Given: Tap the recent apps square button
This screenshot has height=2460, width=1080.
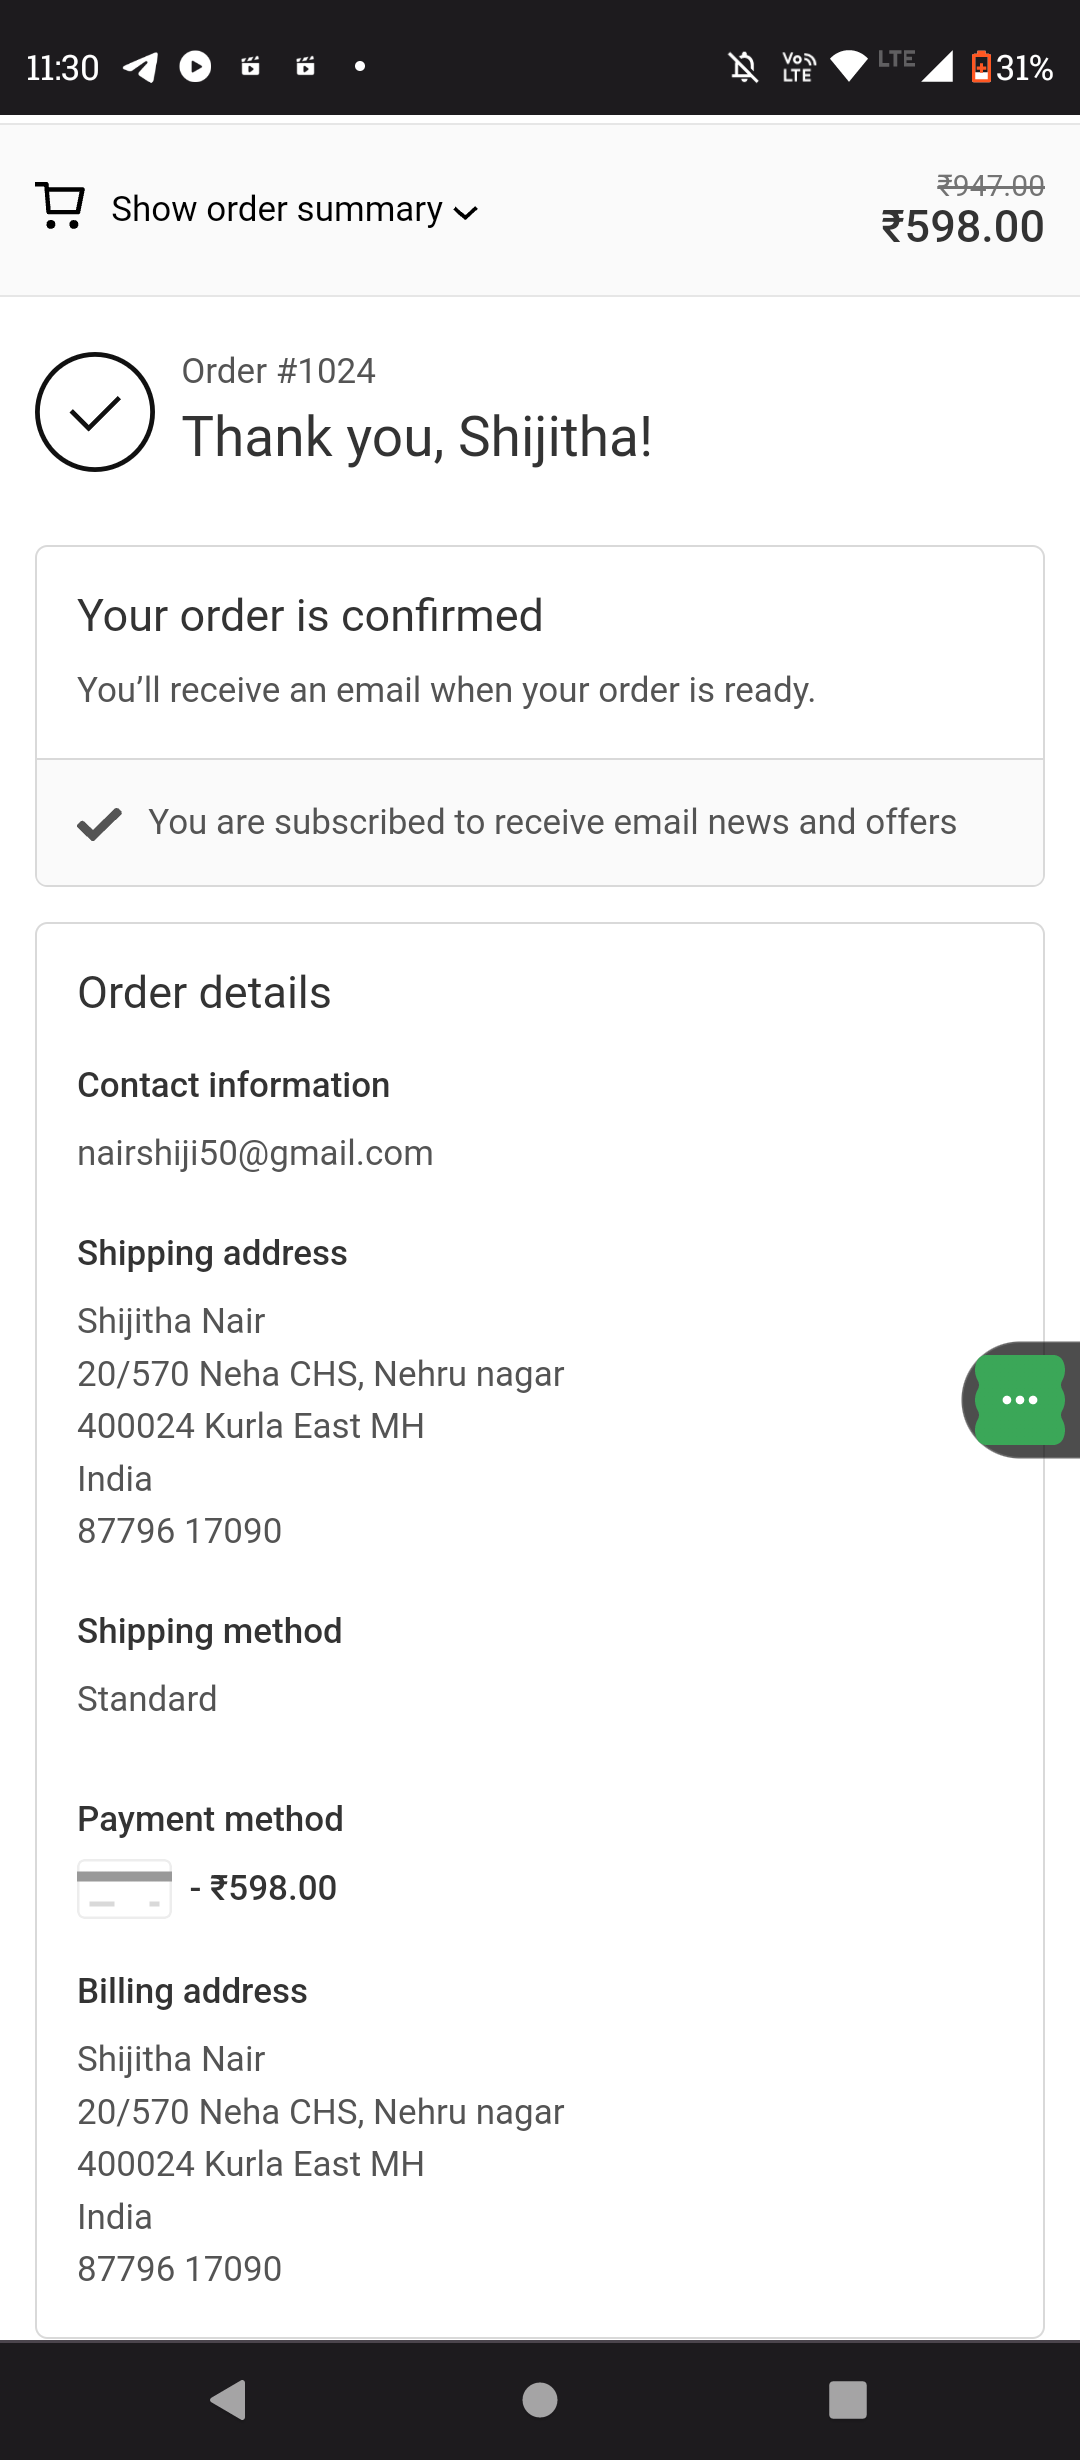Looking at the screenshot, I should [847, 2399].
